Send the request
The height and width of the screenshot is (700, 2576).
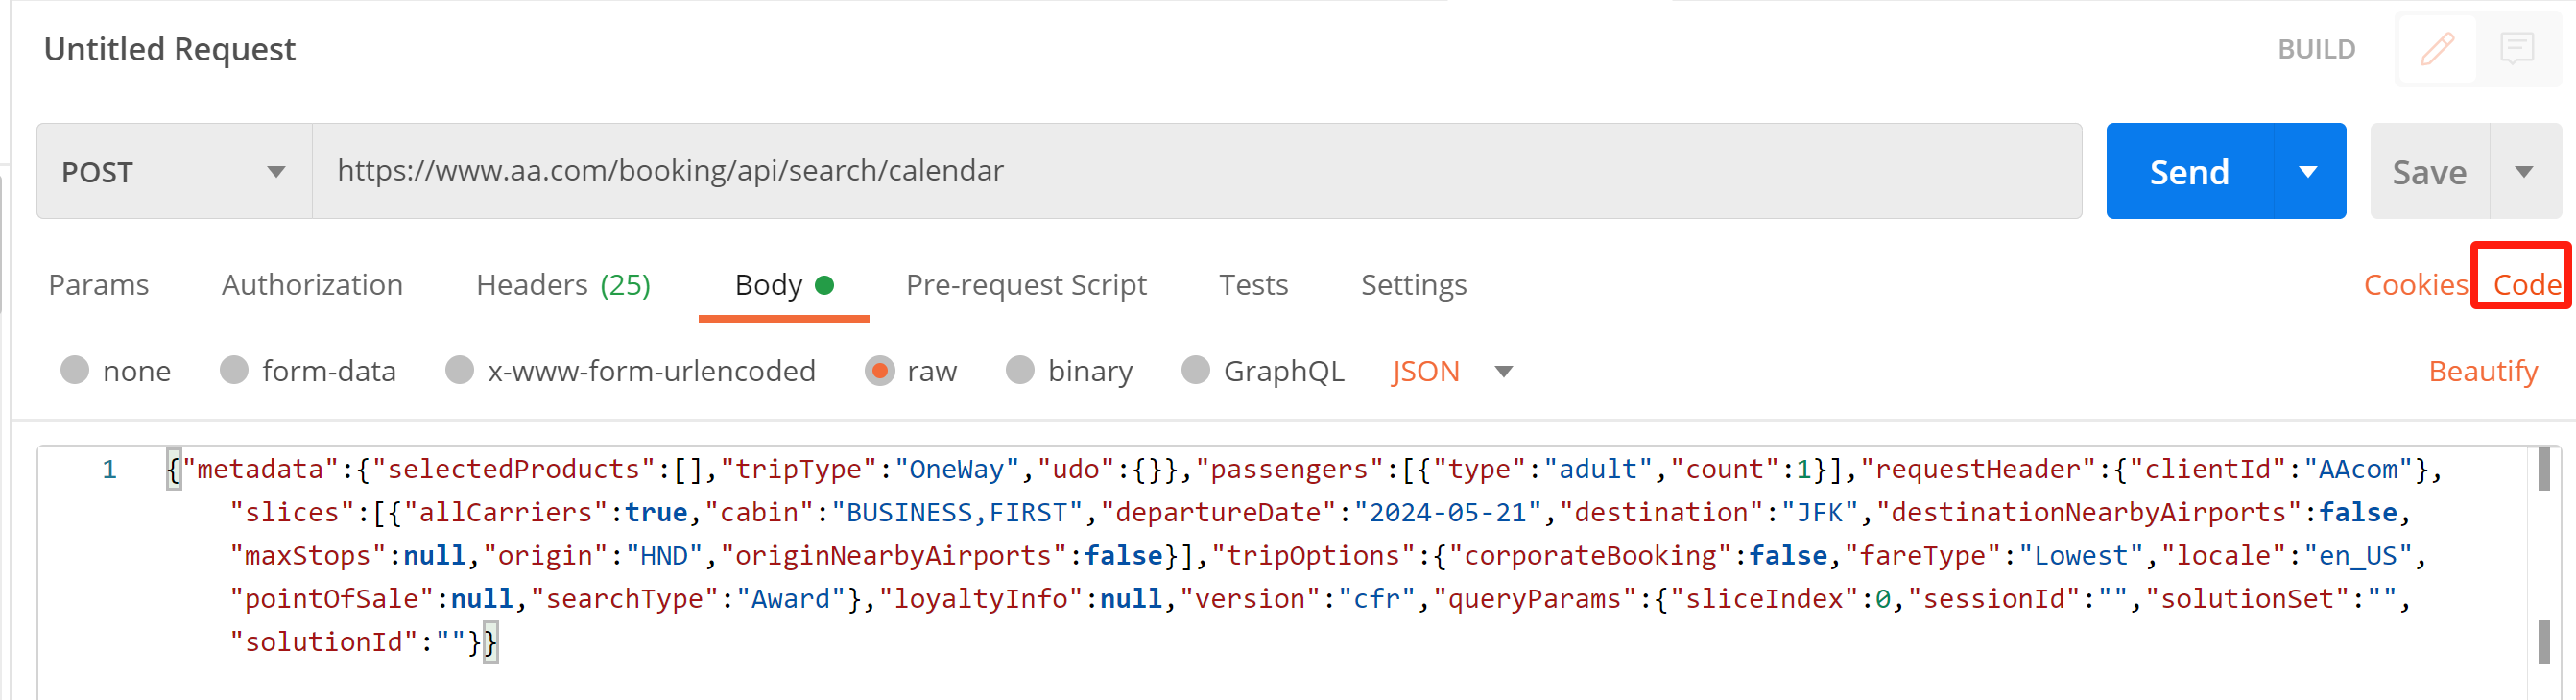tap(2189, 172)
